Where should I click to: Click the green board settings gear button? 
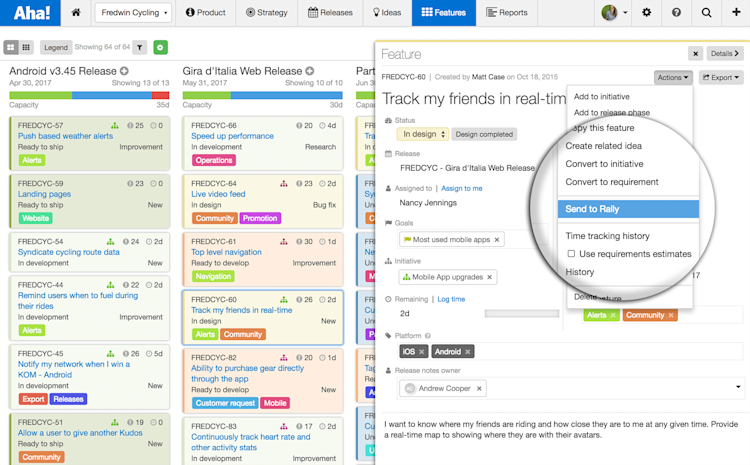160,47
